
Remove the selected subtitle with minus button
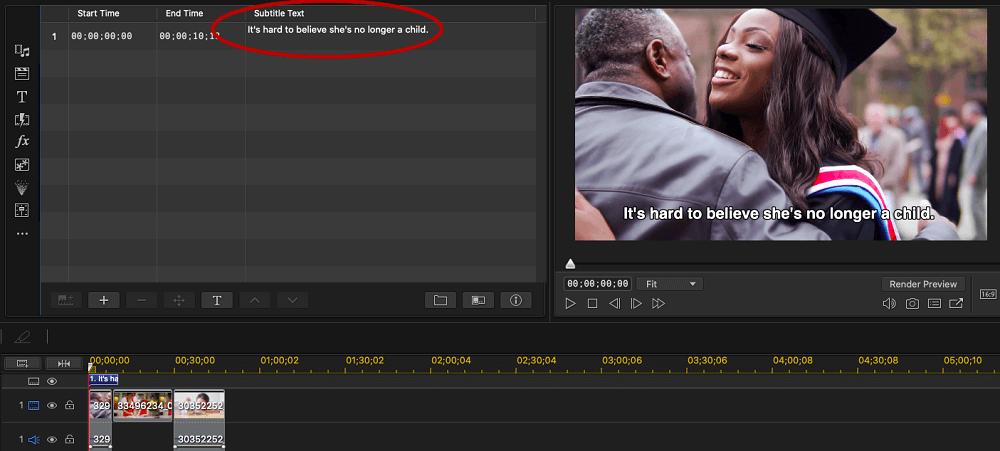point(142,300)
